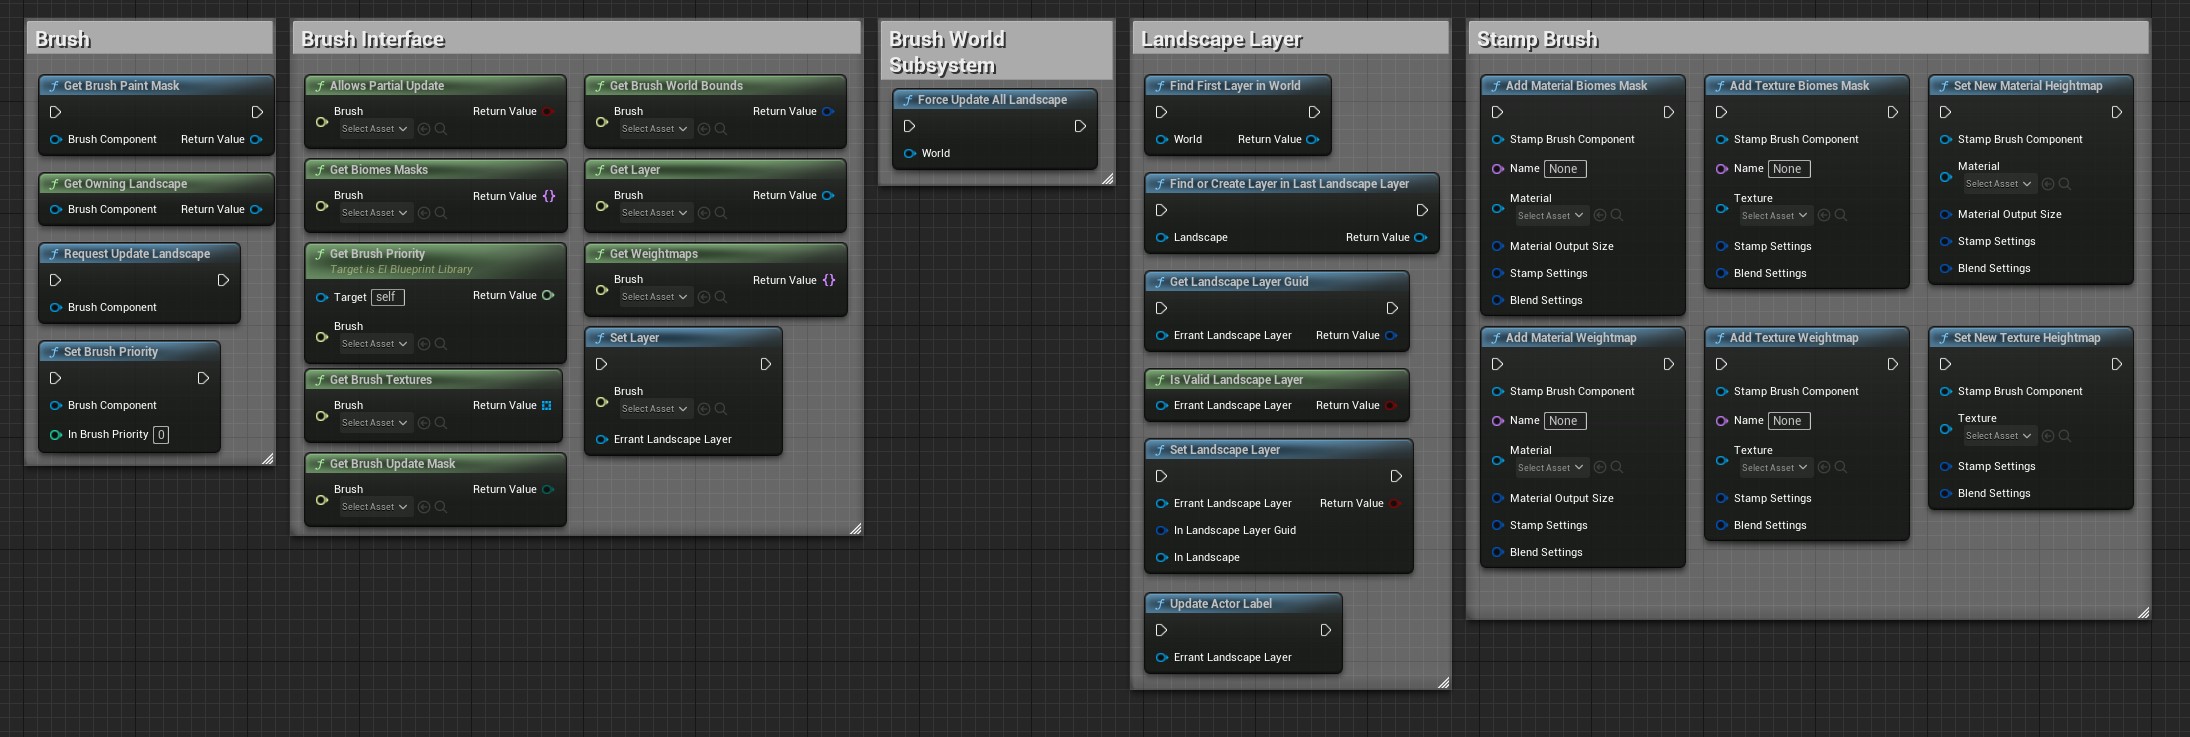Select the Stamp Brush comment box title
Image resolution: width=2190 pixels, height=737 pixels.
(1808, 38)
